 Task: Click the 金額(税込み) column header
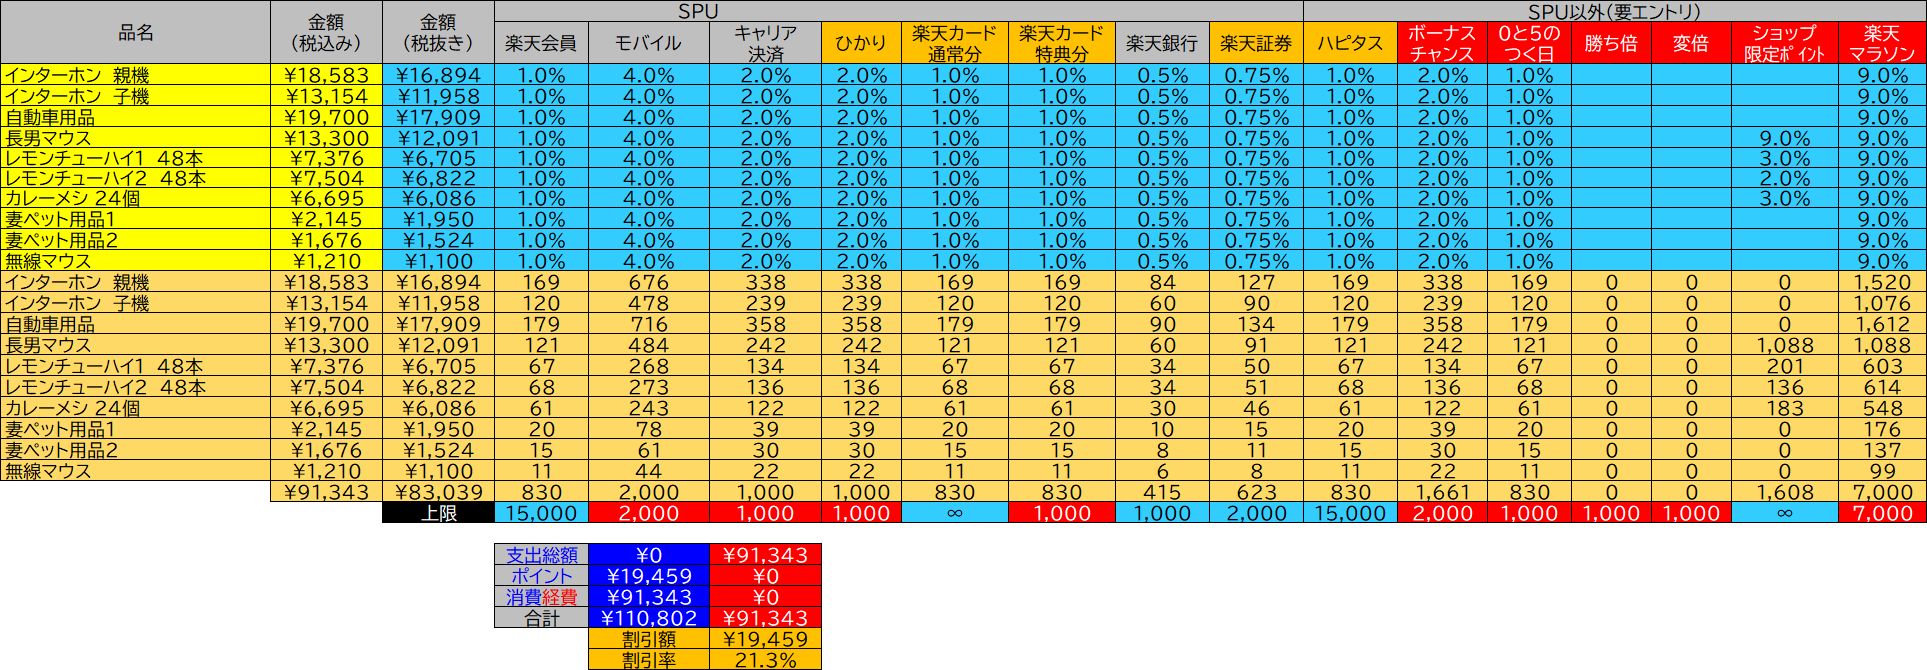pos(327,32)
